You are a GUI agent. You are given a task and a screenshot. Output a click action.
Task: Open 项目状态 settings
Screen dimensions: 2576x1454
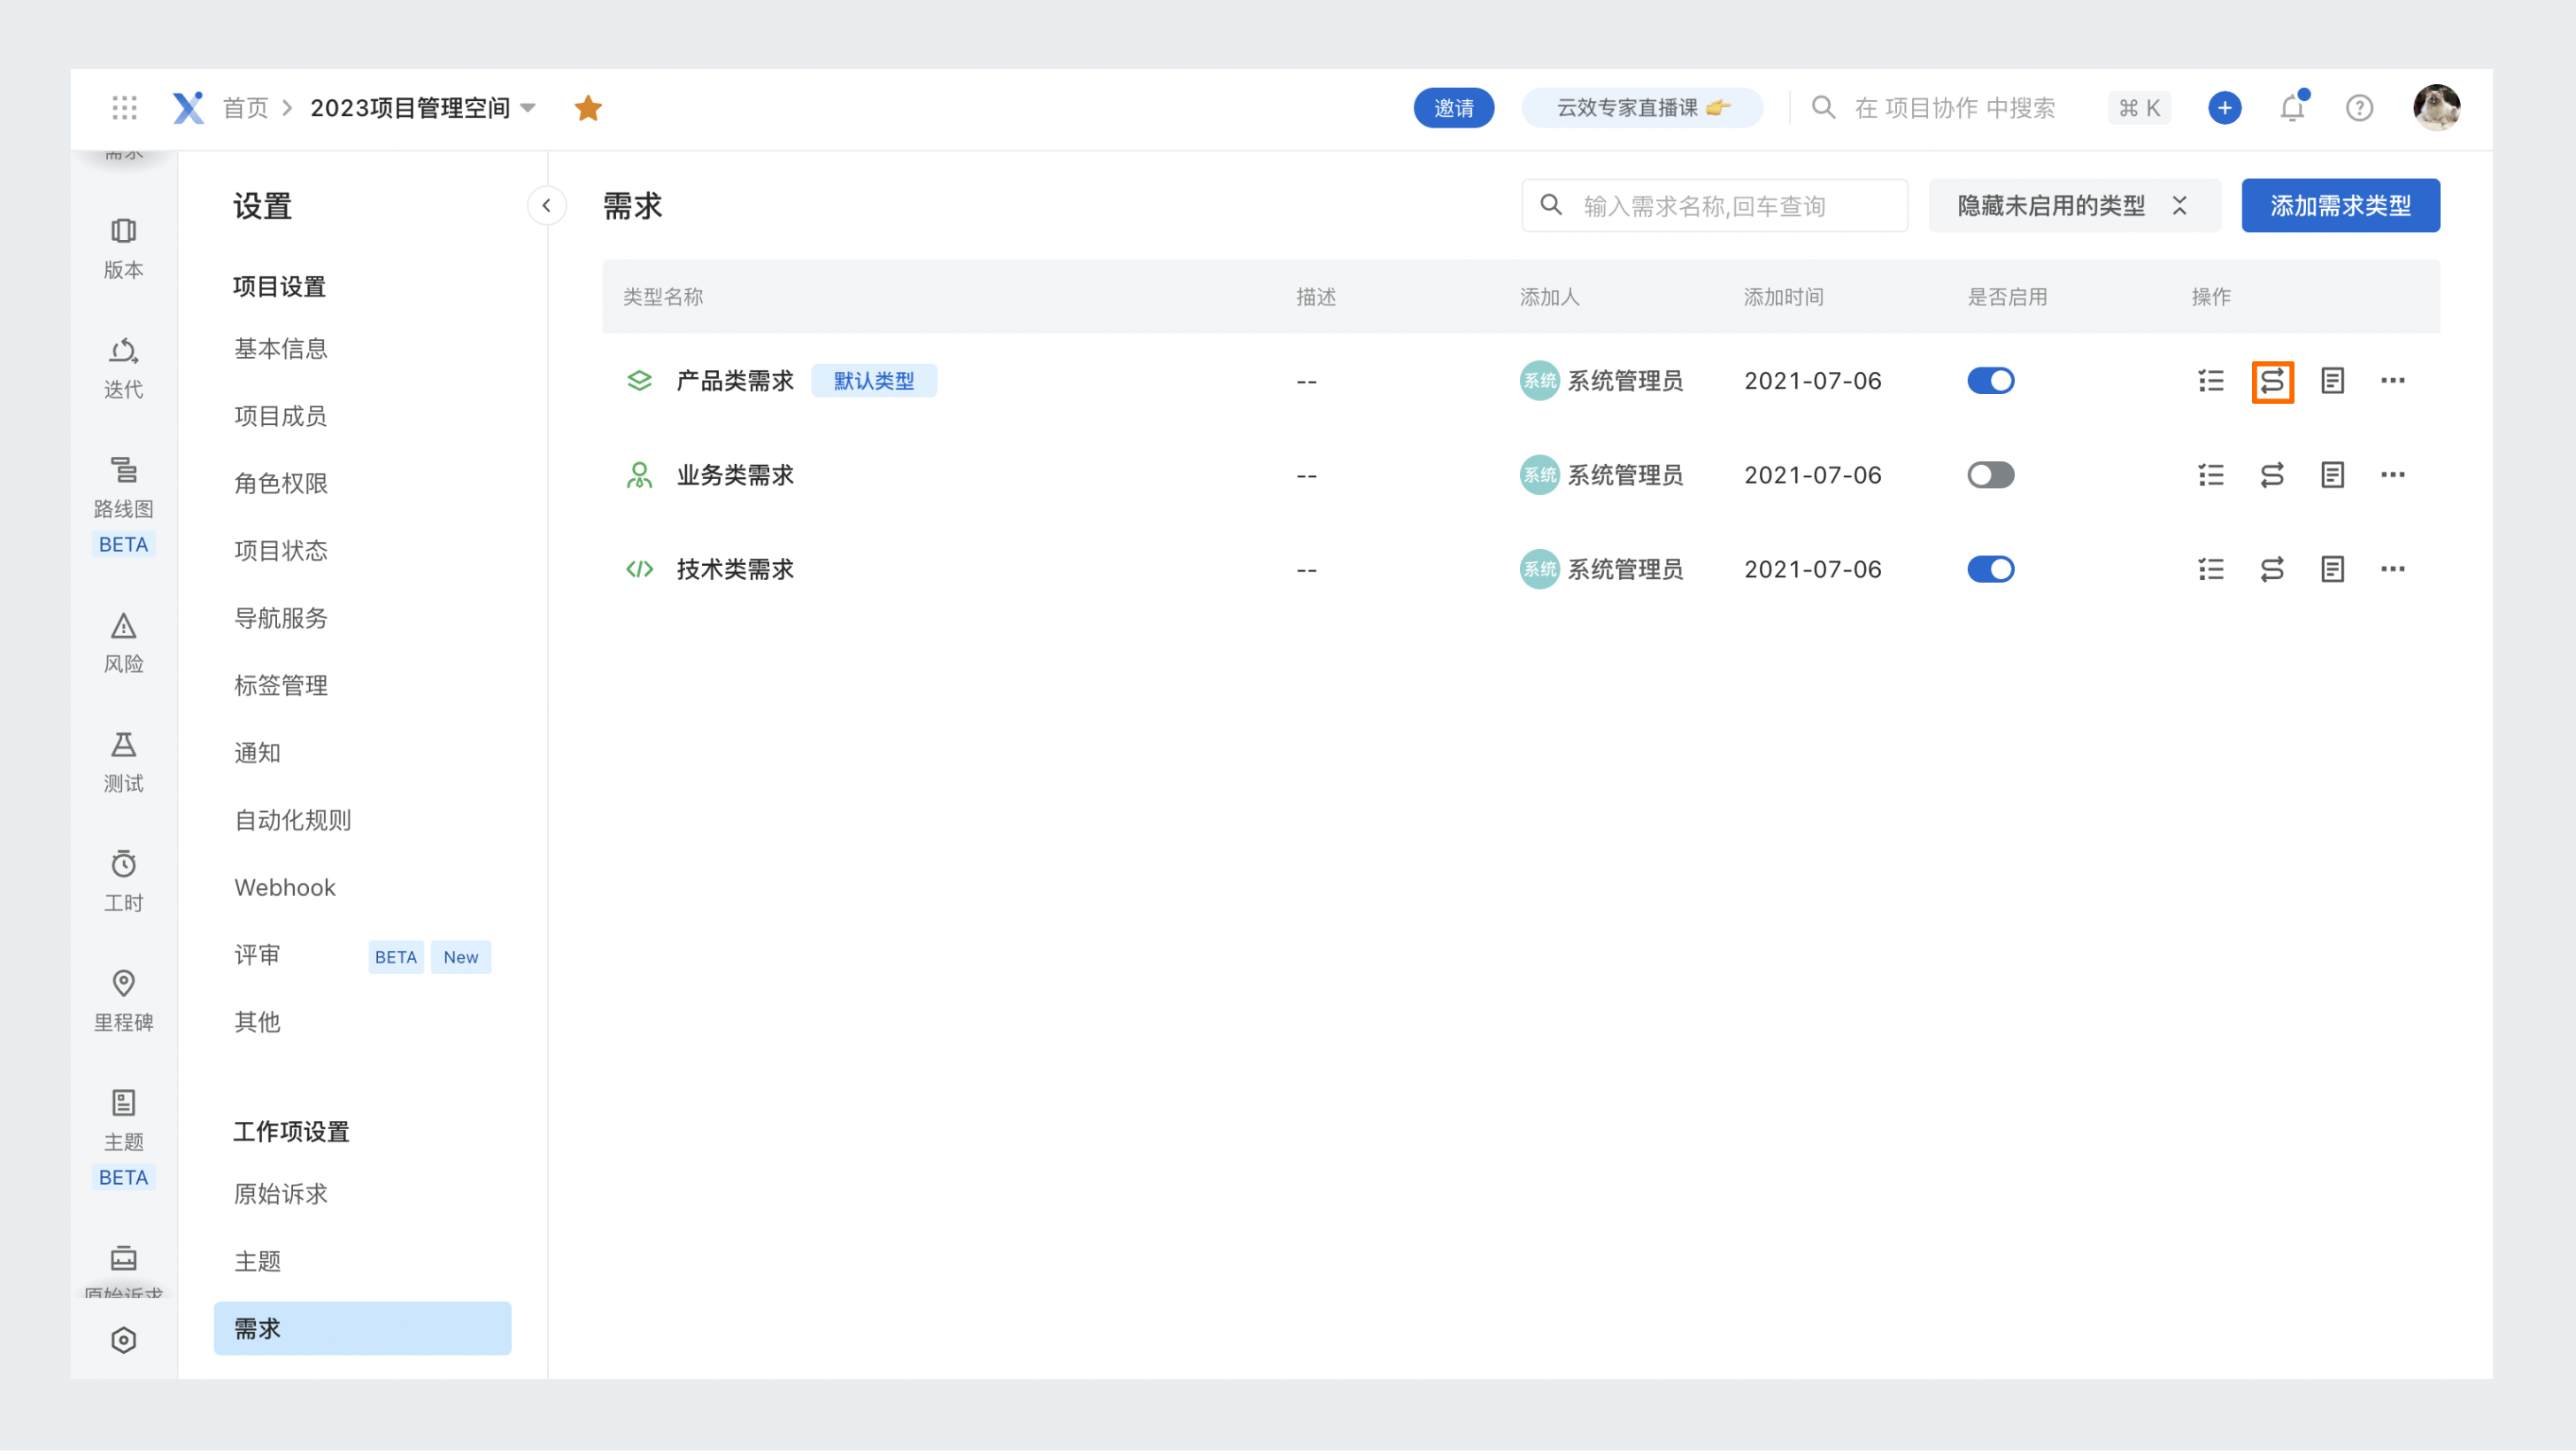(281, 551)
